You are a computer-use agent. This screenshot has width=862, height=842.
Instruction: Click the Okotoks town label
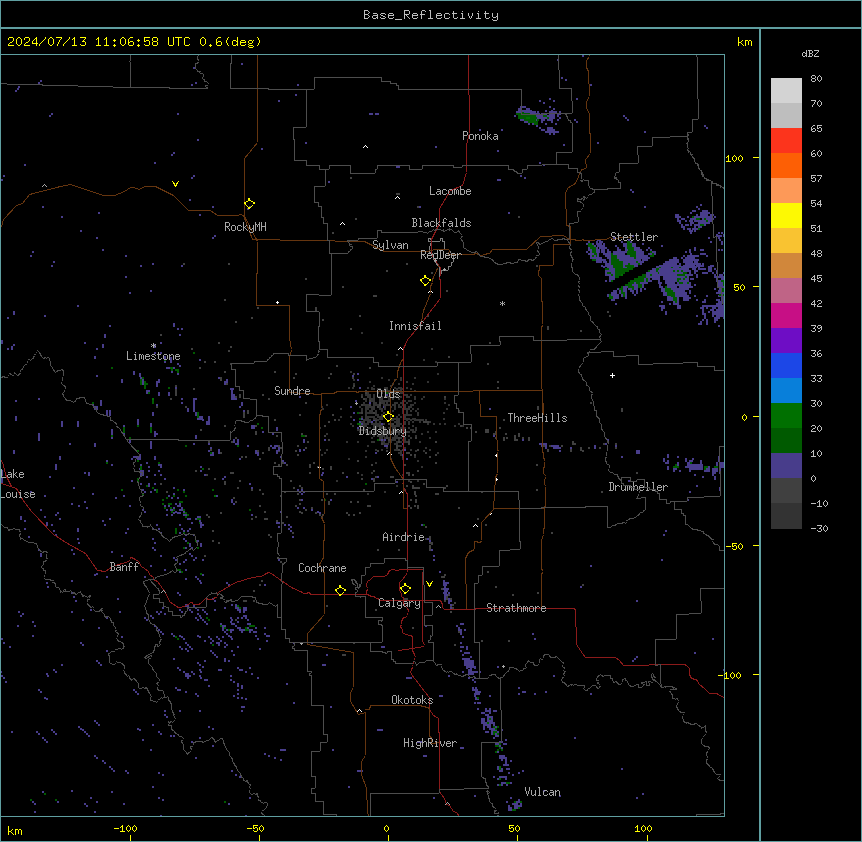click(x=412, y=700)
